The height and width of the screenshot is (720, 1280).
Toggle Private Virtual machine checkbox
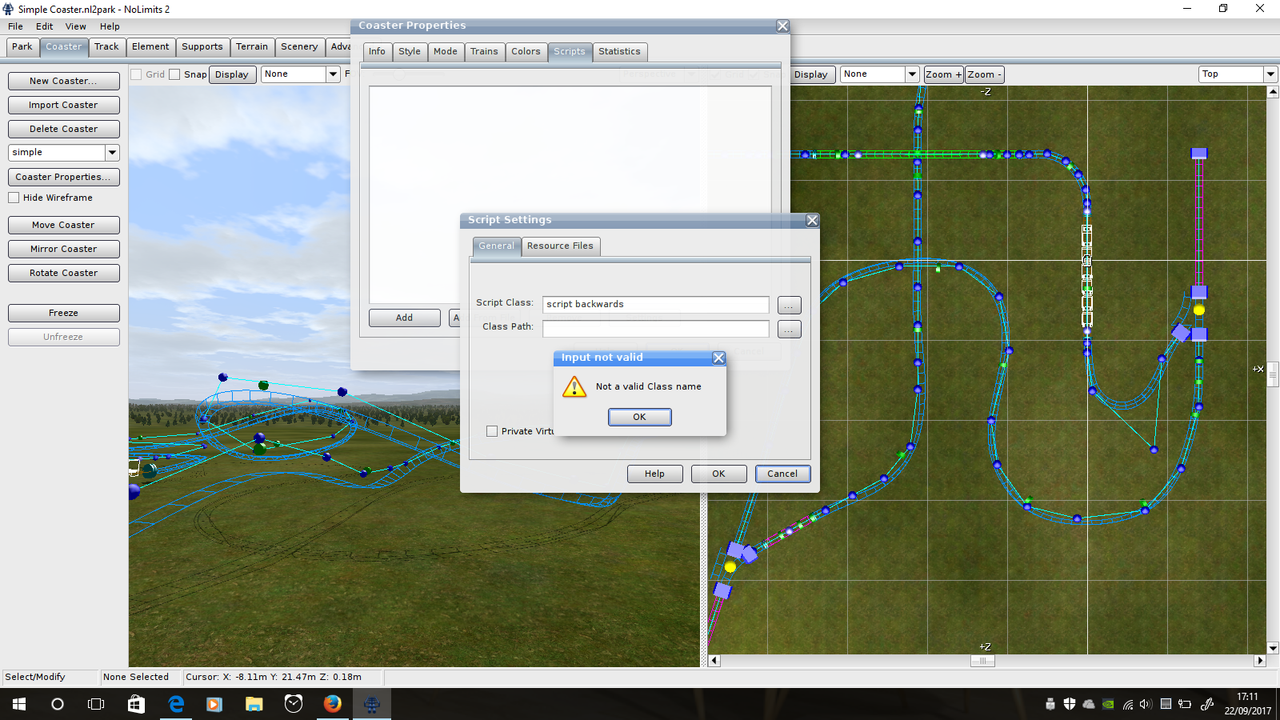pyautogui.click(x=492, y=431)
